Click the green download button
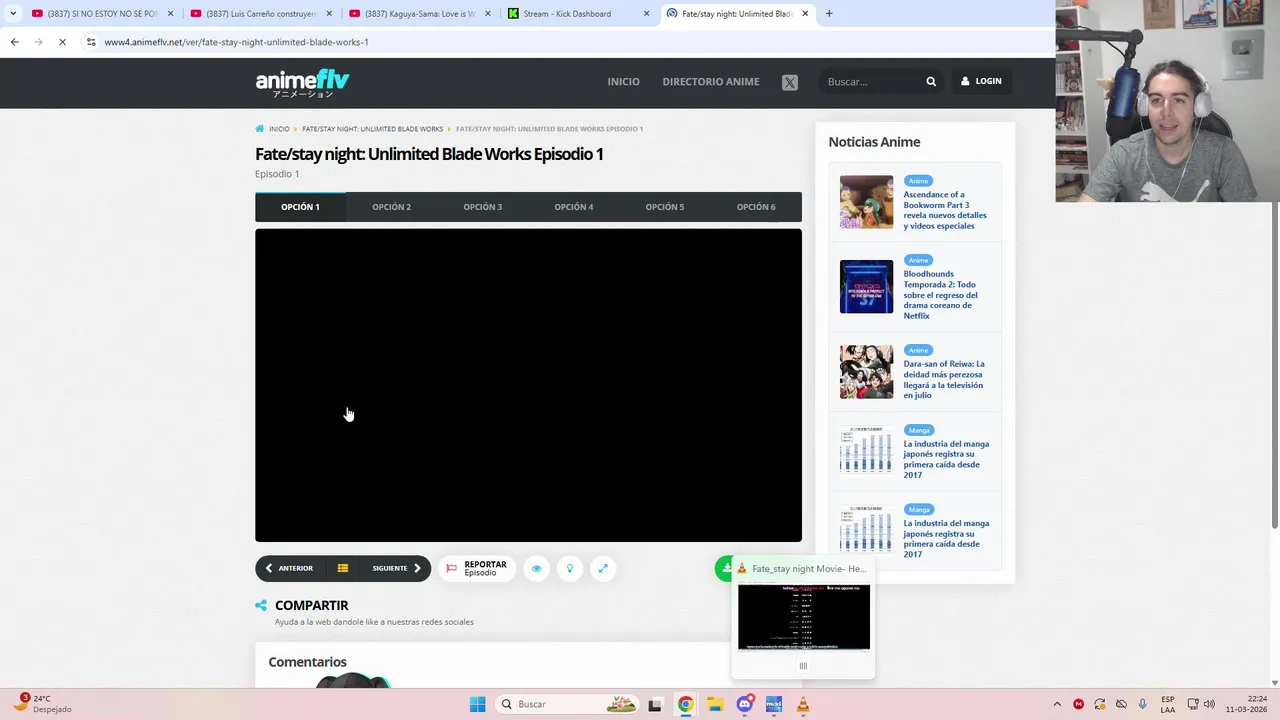Viewport: 1280px width, 720px height. [x=725, y=568]
